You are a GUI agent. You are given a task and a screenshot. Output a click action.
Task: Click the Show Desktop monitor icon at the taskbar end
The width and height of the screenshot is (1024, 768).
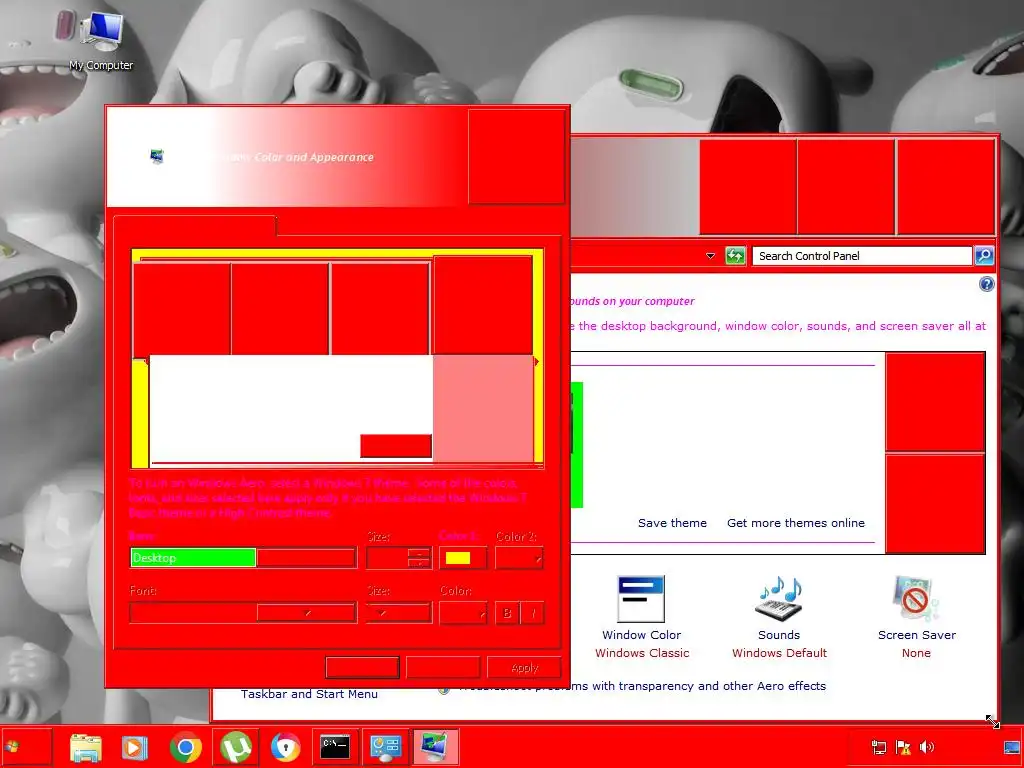point(1012,747)
